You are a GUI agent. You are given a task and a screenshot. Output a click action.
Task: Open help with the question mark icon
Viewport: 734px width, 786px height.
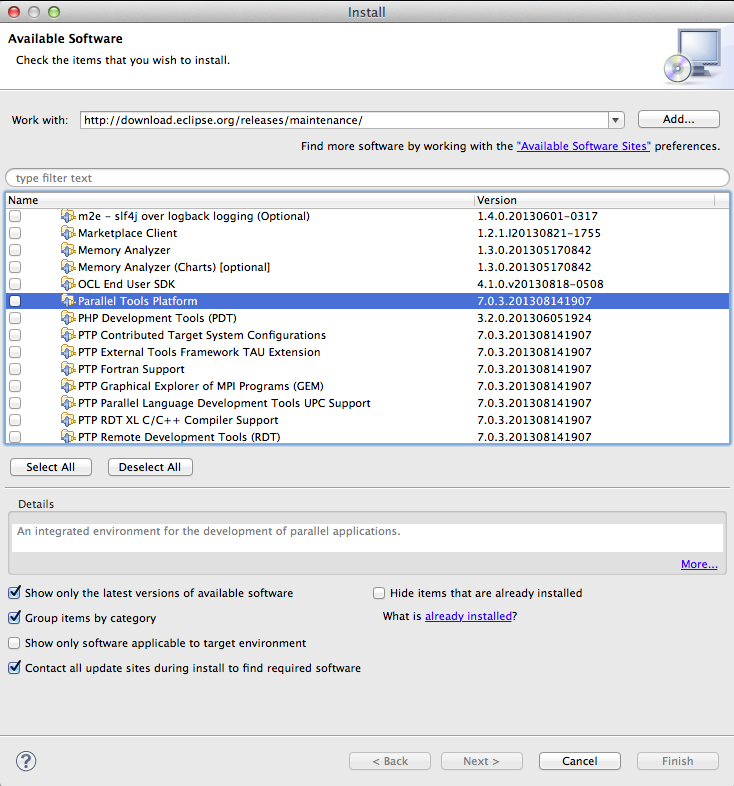(26, 761)
